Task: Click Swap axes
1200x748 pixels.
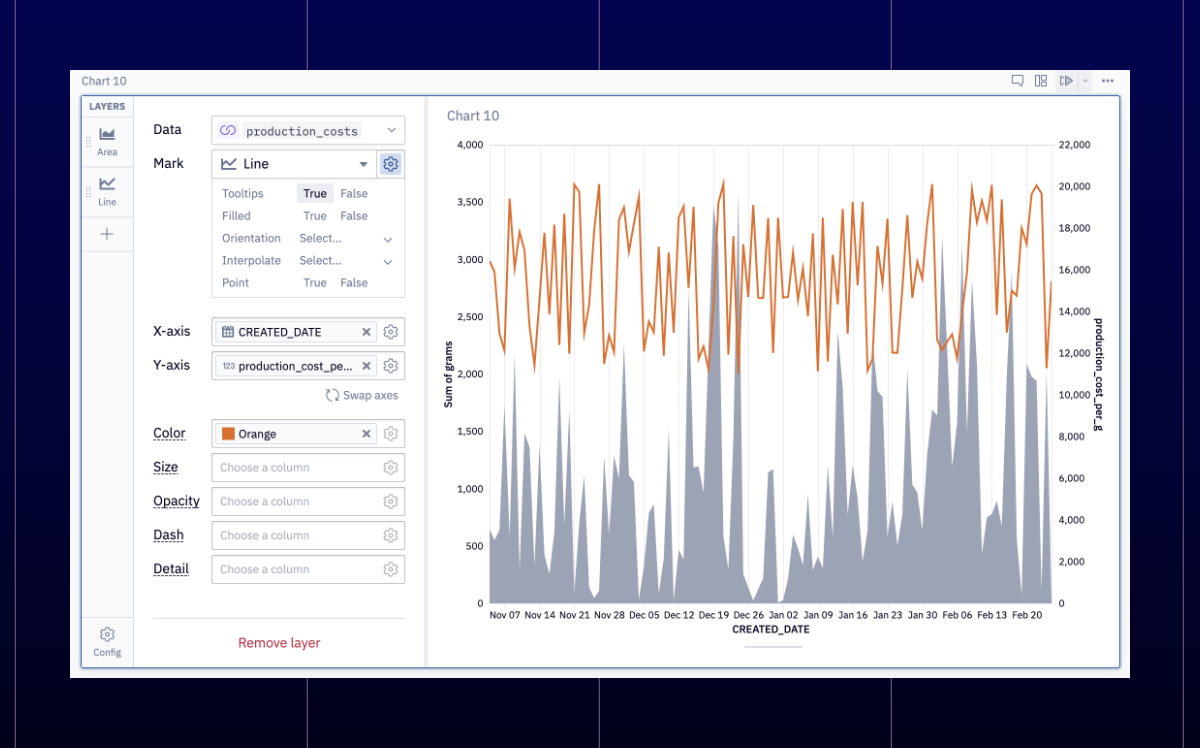Action: [x=362, y=395]
